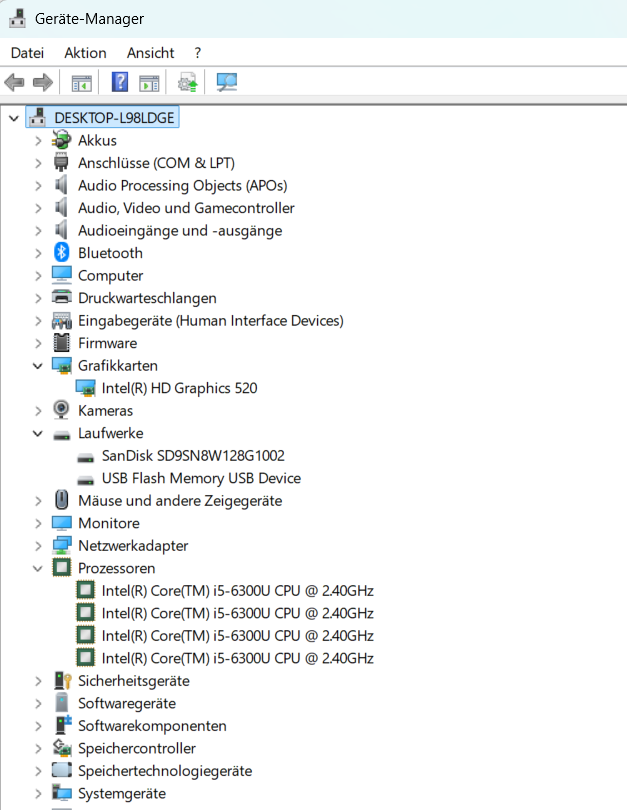Screen dimensions: 627x810
Task: Click the Forward arrow toolbar icon
Action: pos(42,82)
